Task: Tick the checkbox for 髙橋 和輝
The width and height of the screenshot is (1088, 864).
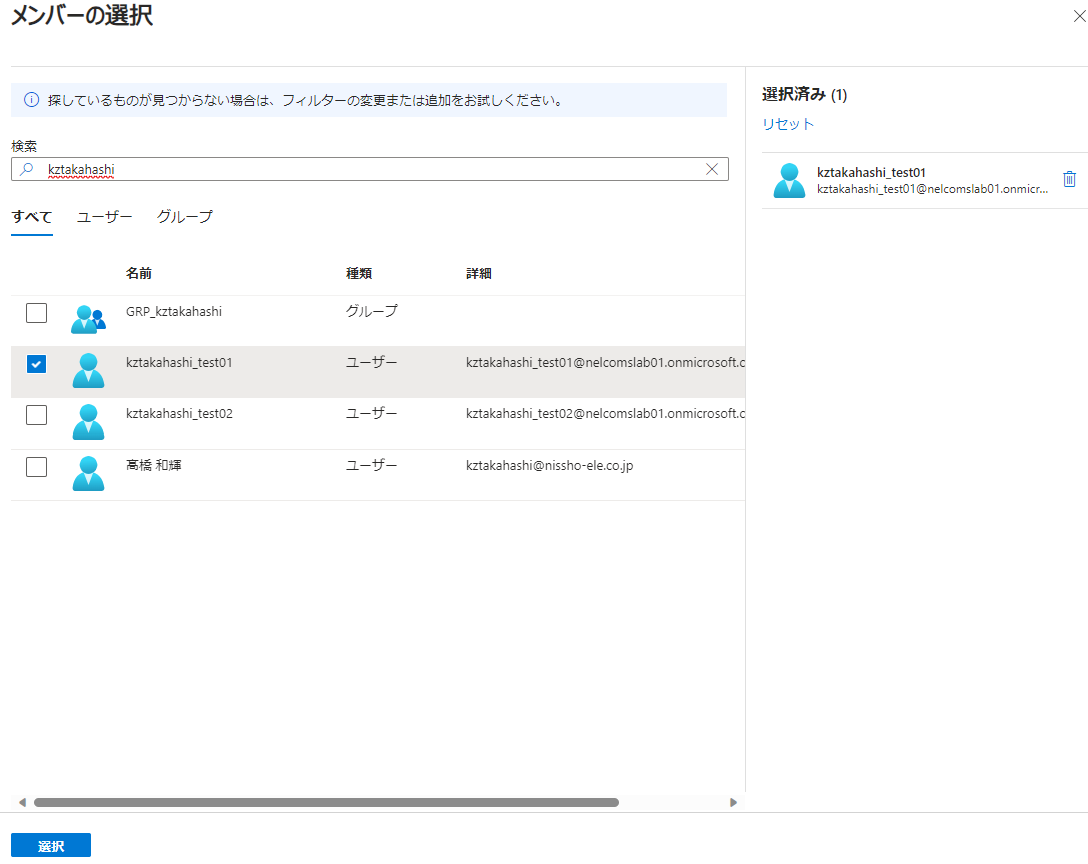Action: (x=36, y=467)
